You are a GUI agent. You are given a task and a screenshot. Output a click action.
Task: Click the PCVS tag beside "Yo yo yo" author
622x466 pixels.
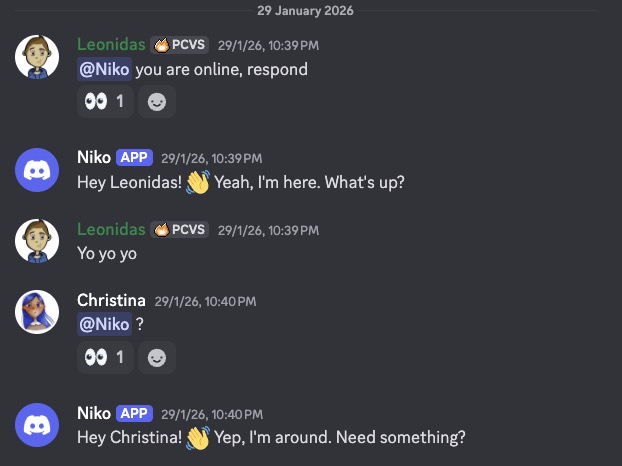point(179,229)
